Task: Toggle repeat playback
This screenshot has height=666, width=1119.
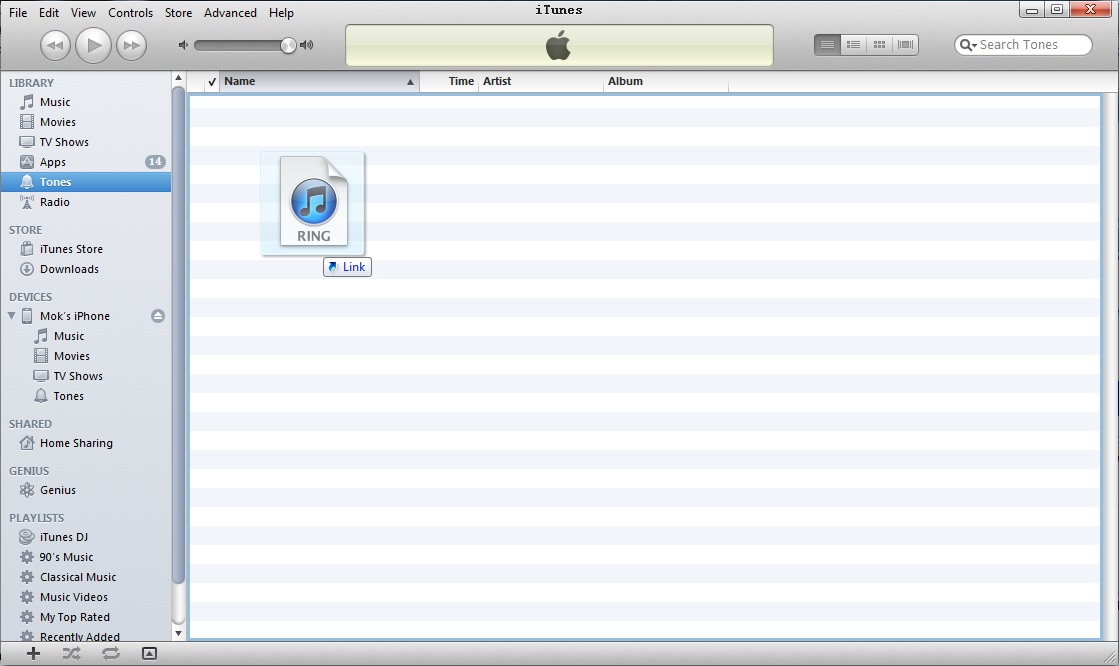Action: tap(111, 653)
